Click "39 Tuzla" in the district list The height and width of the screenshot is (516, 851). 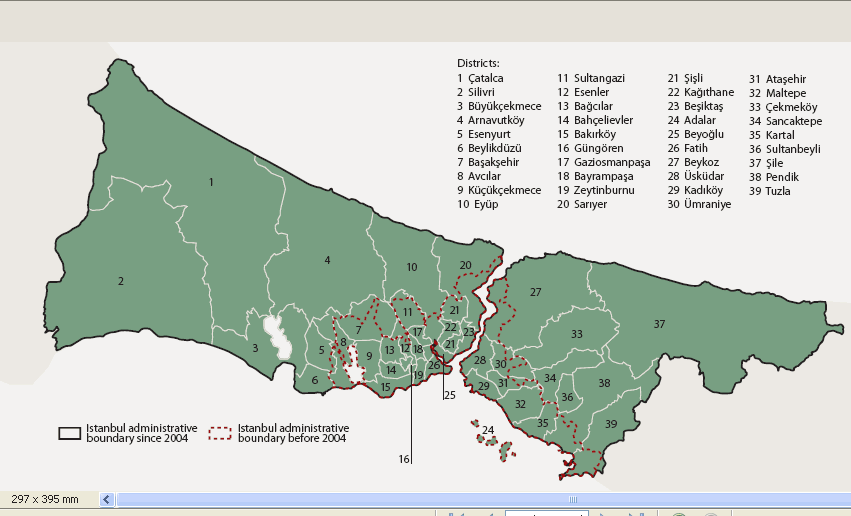point(770,191)
